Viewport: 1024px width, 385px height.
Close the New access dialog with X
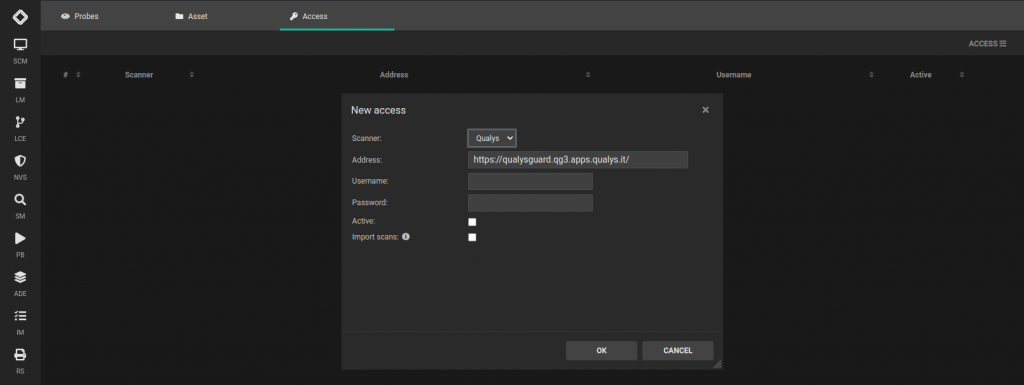(705, 110)
